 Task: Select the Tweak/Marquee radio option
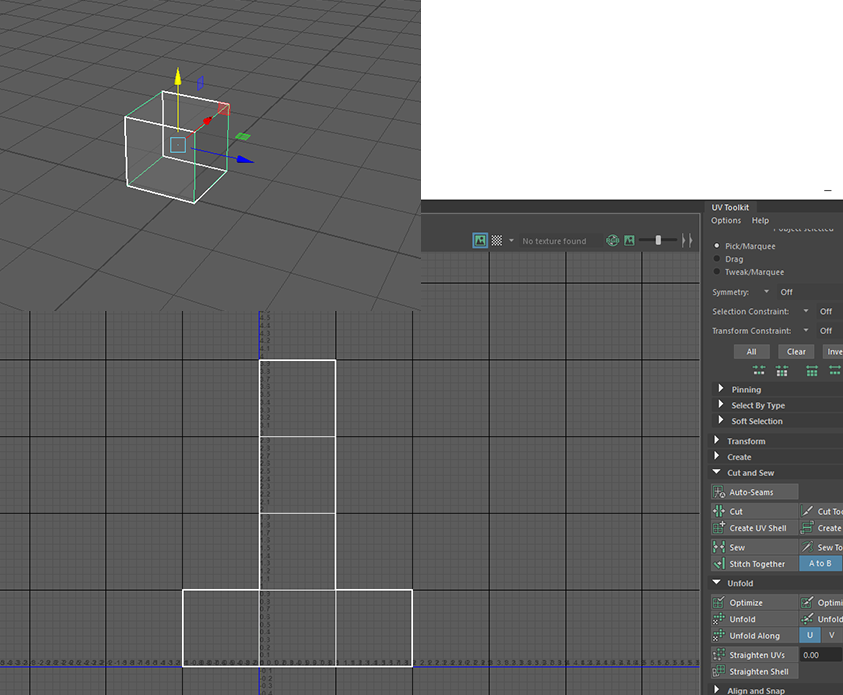pos(717,271)
